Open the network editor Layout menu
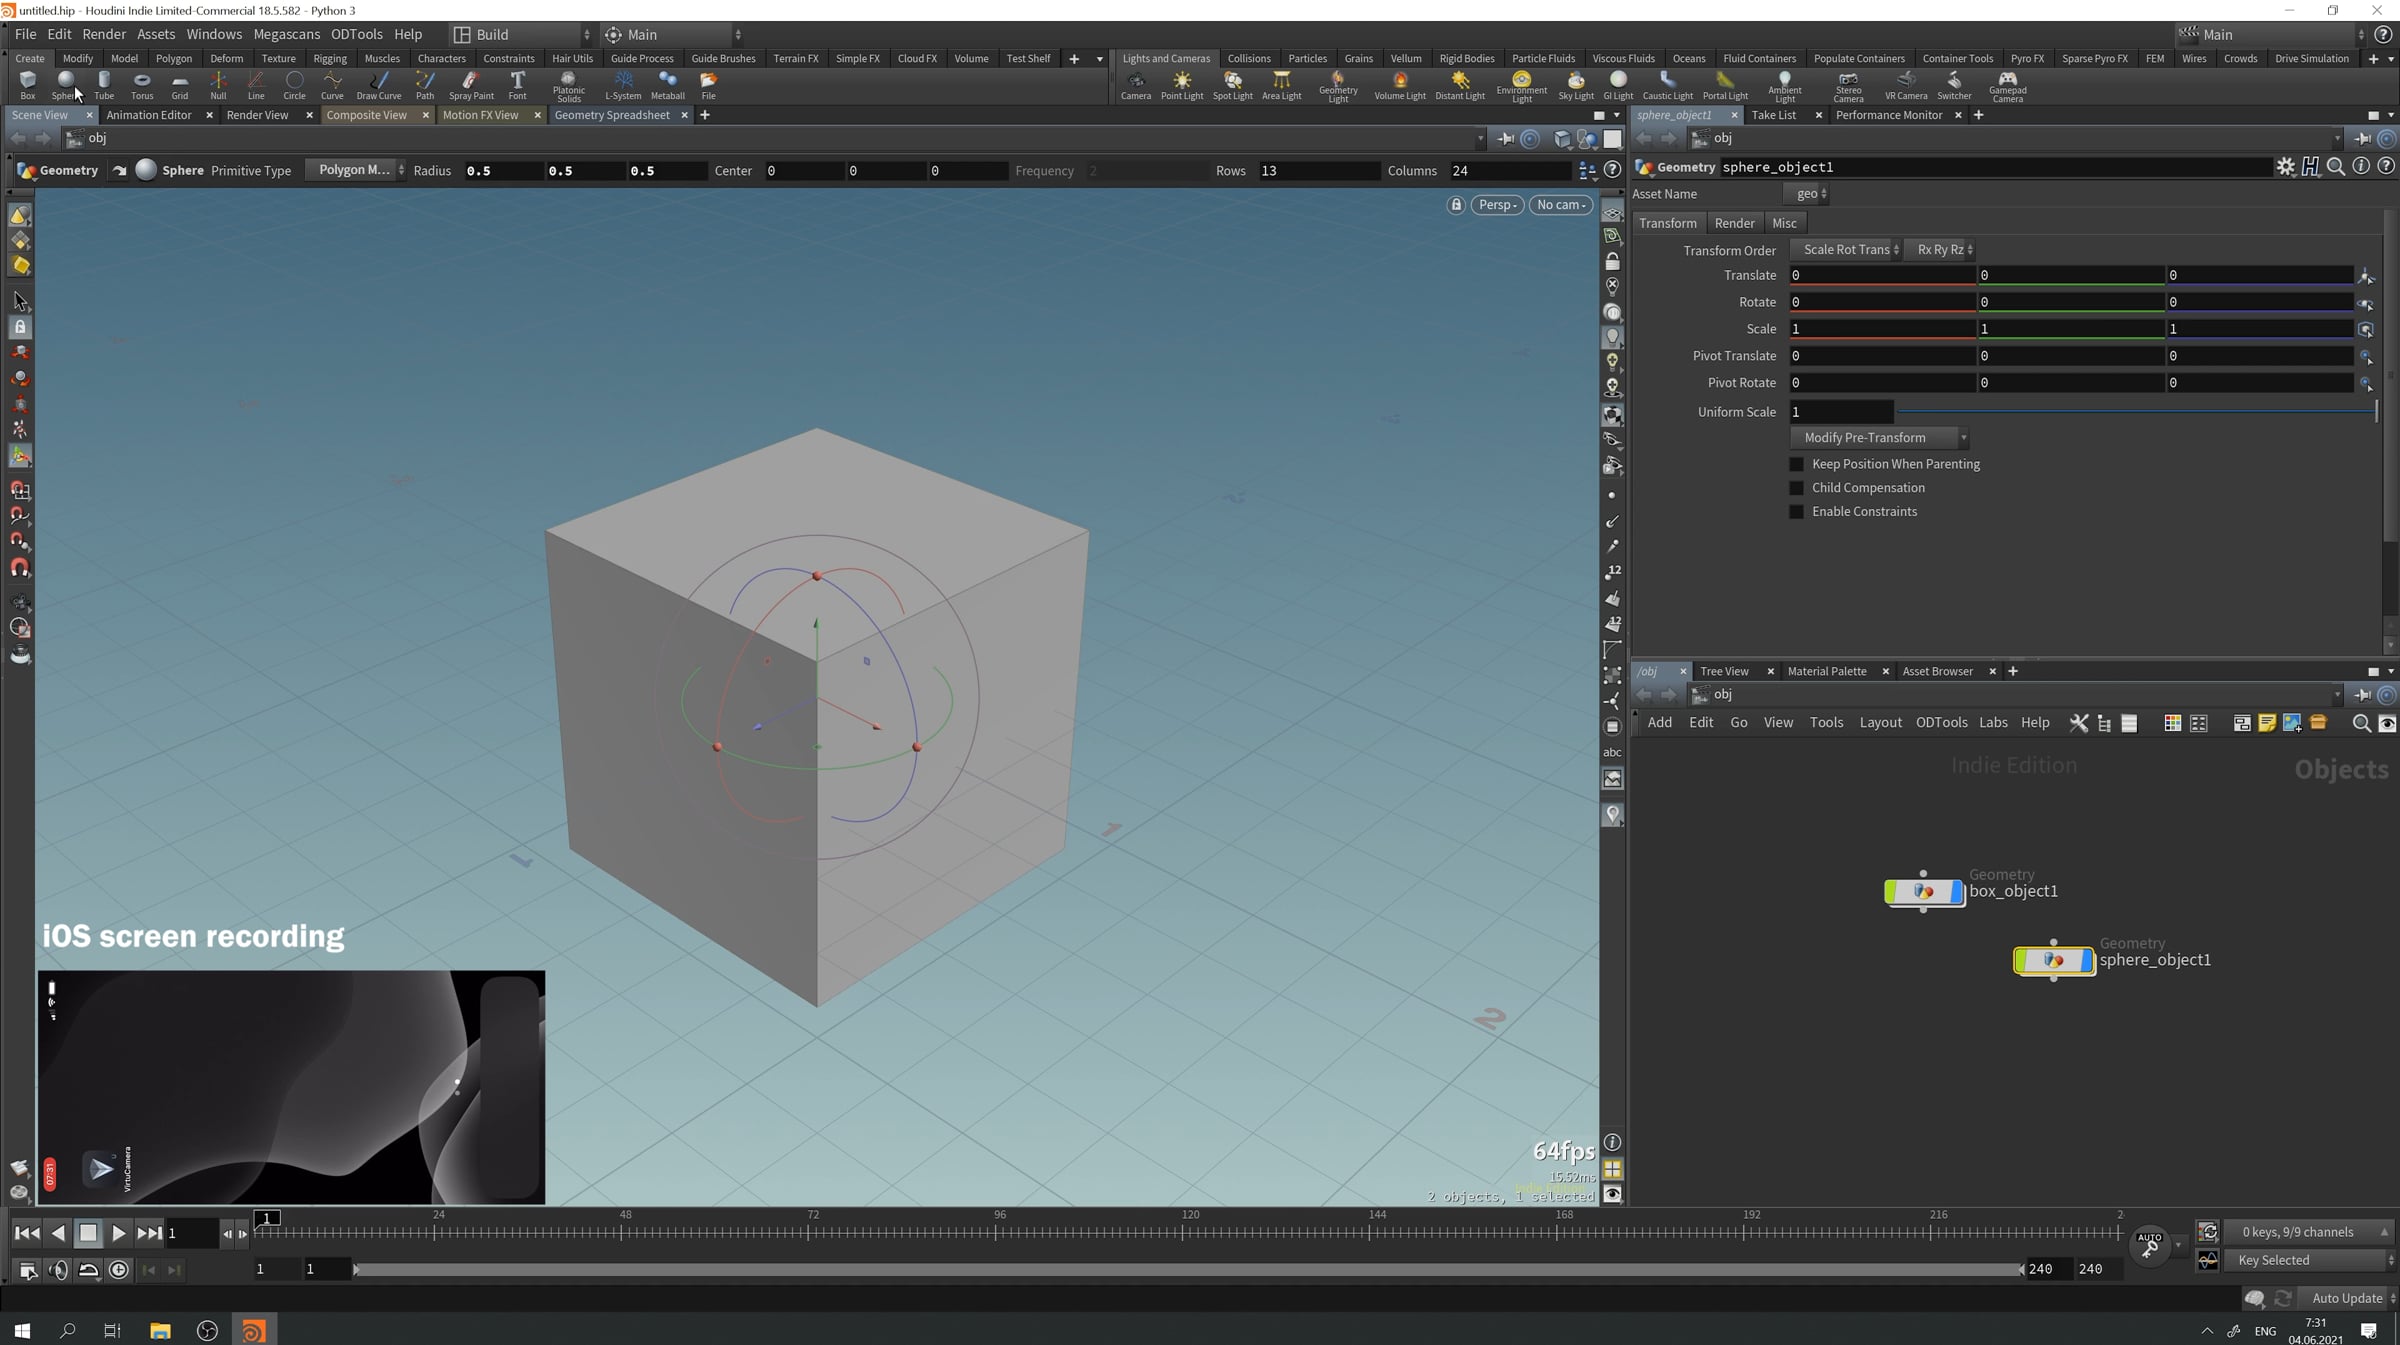The width and height of the screenshot is (2400, 1345). [1880, 723]
